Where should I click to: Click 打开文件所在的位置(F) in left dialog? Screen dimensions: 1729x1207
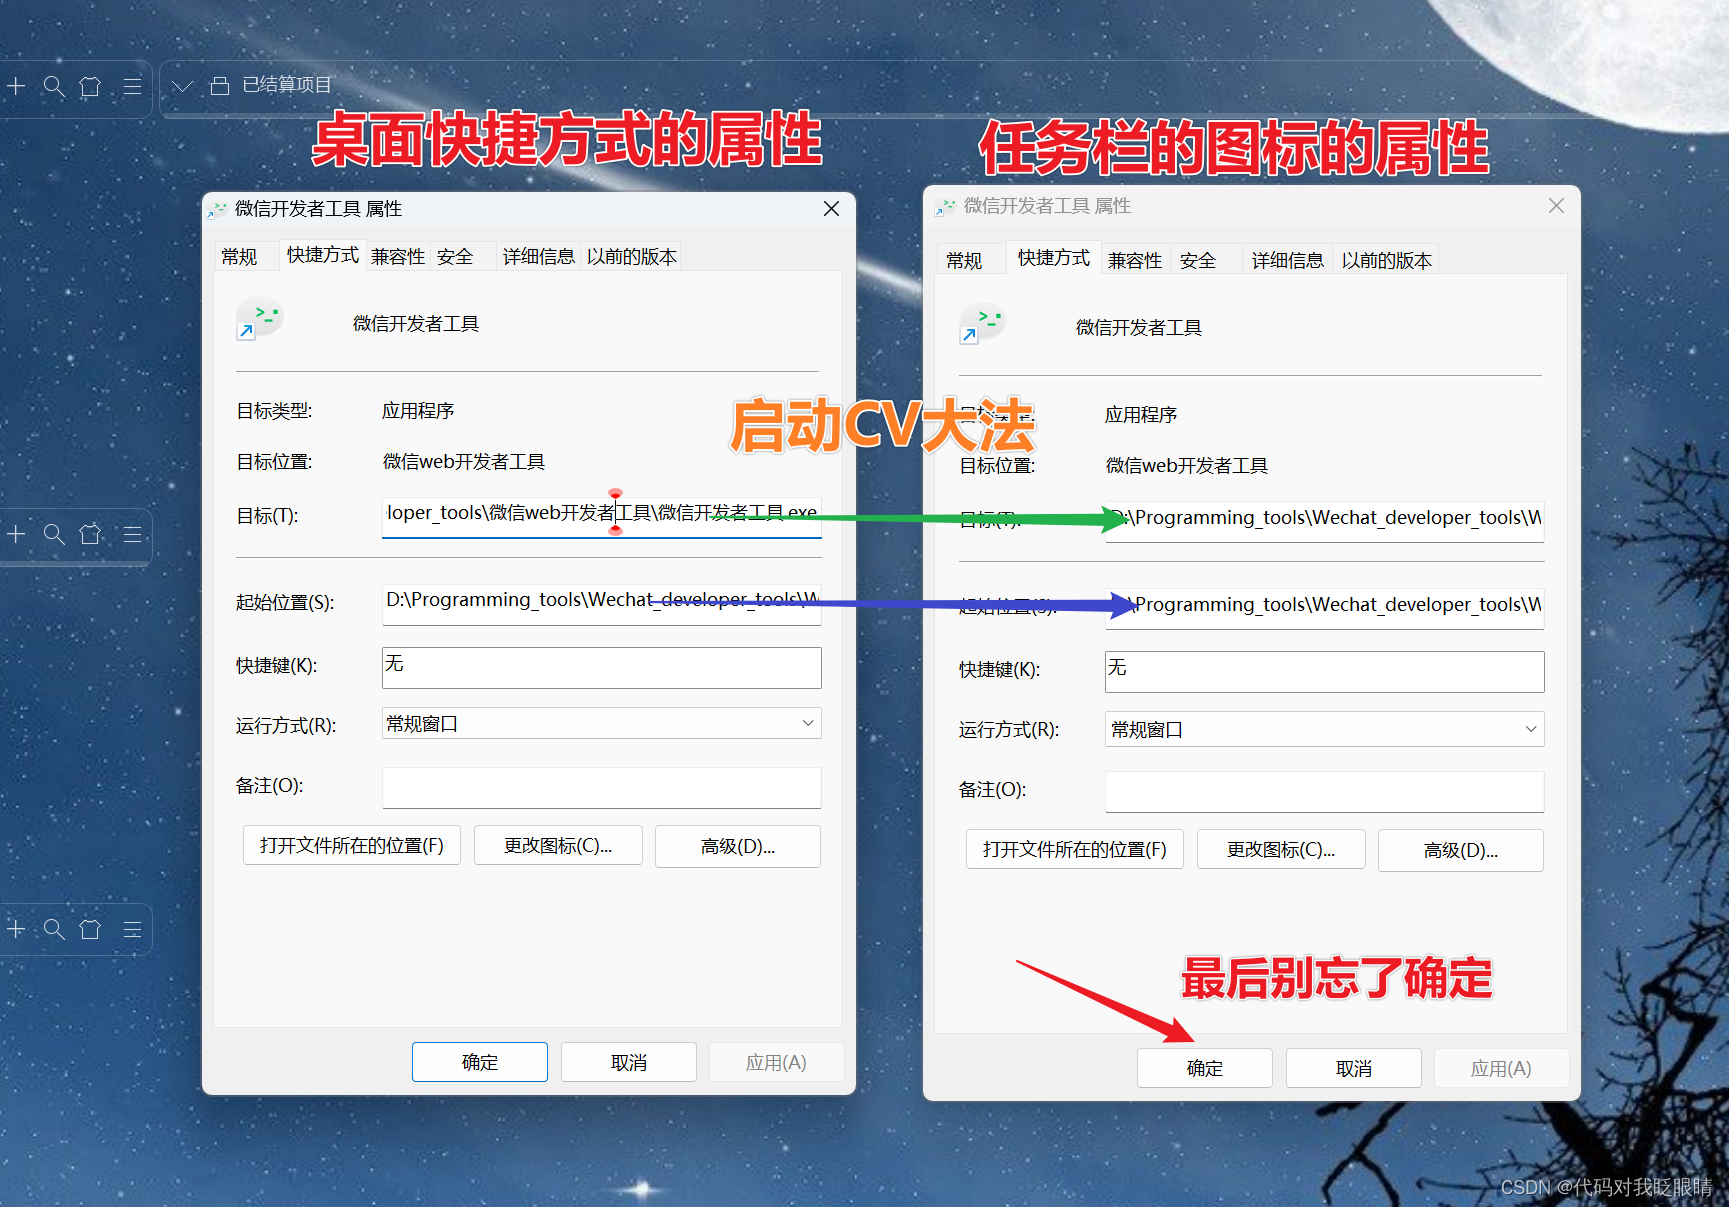[x=352, y=845]
